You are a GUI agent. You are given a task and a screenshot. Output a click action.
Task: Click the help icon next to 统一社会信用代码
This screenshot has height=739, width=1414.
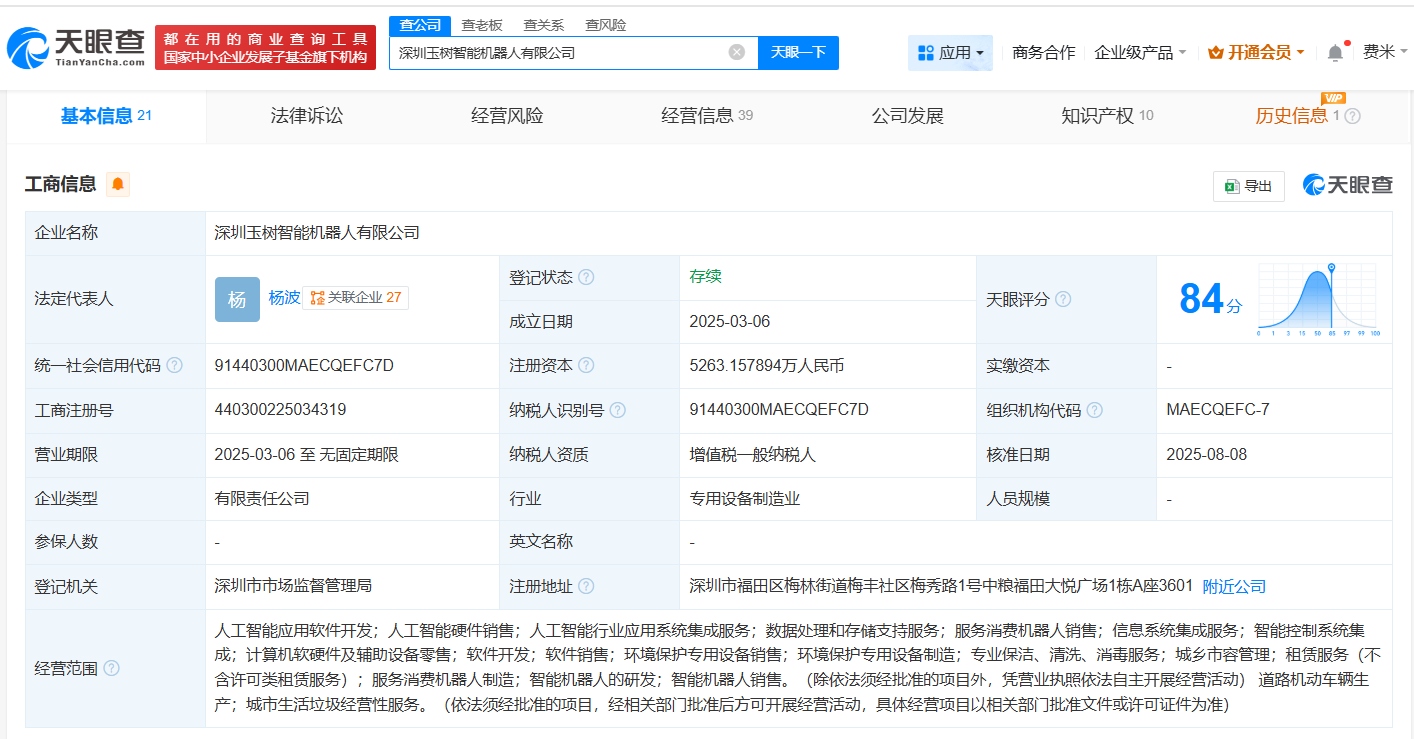174,365
